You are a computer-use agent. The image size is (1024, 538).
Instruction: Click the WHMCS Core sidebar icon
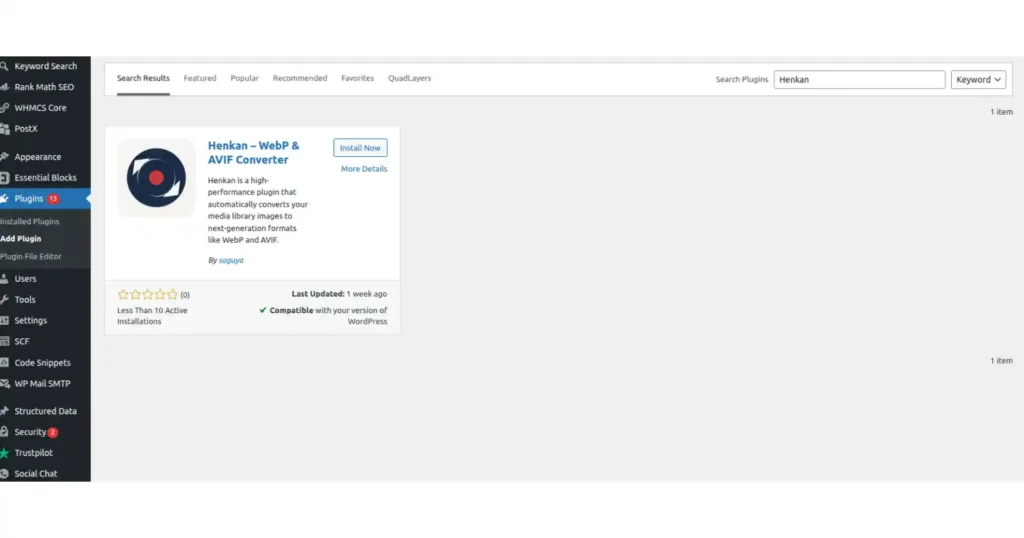click(4, 108)
